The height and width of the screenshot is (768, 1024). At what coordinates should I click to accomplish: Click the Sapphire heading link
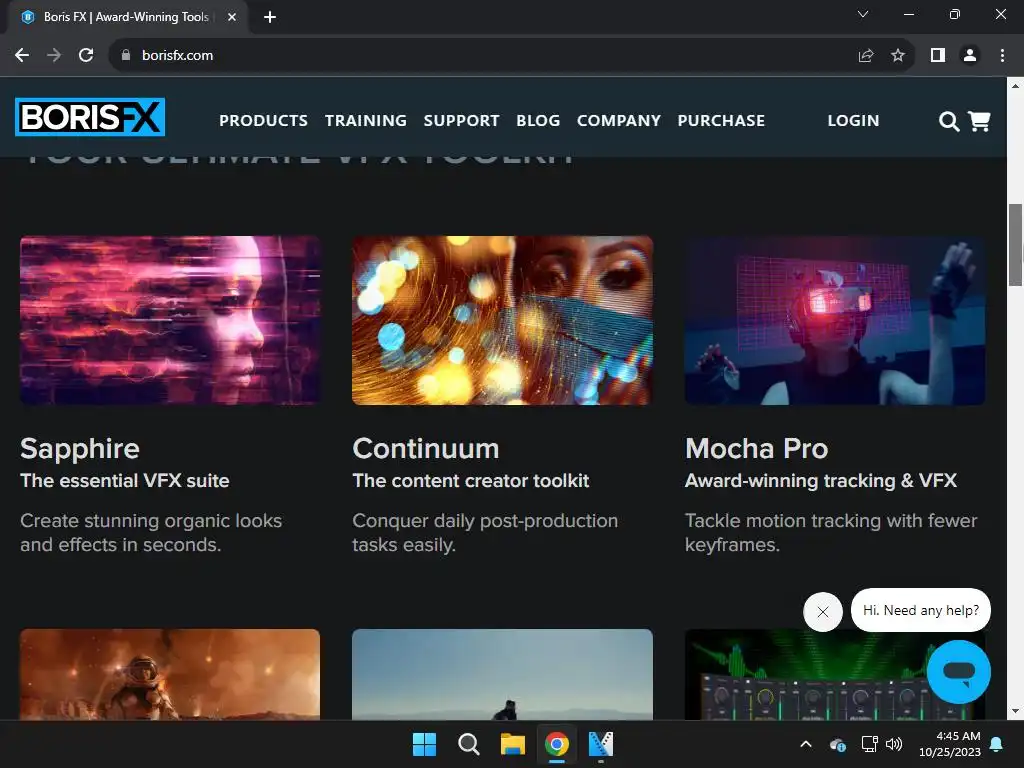tap(80, 449)
